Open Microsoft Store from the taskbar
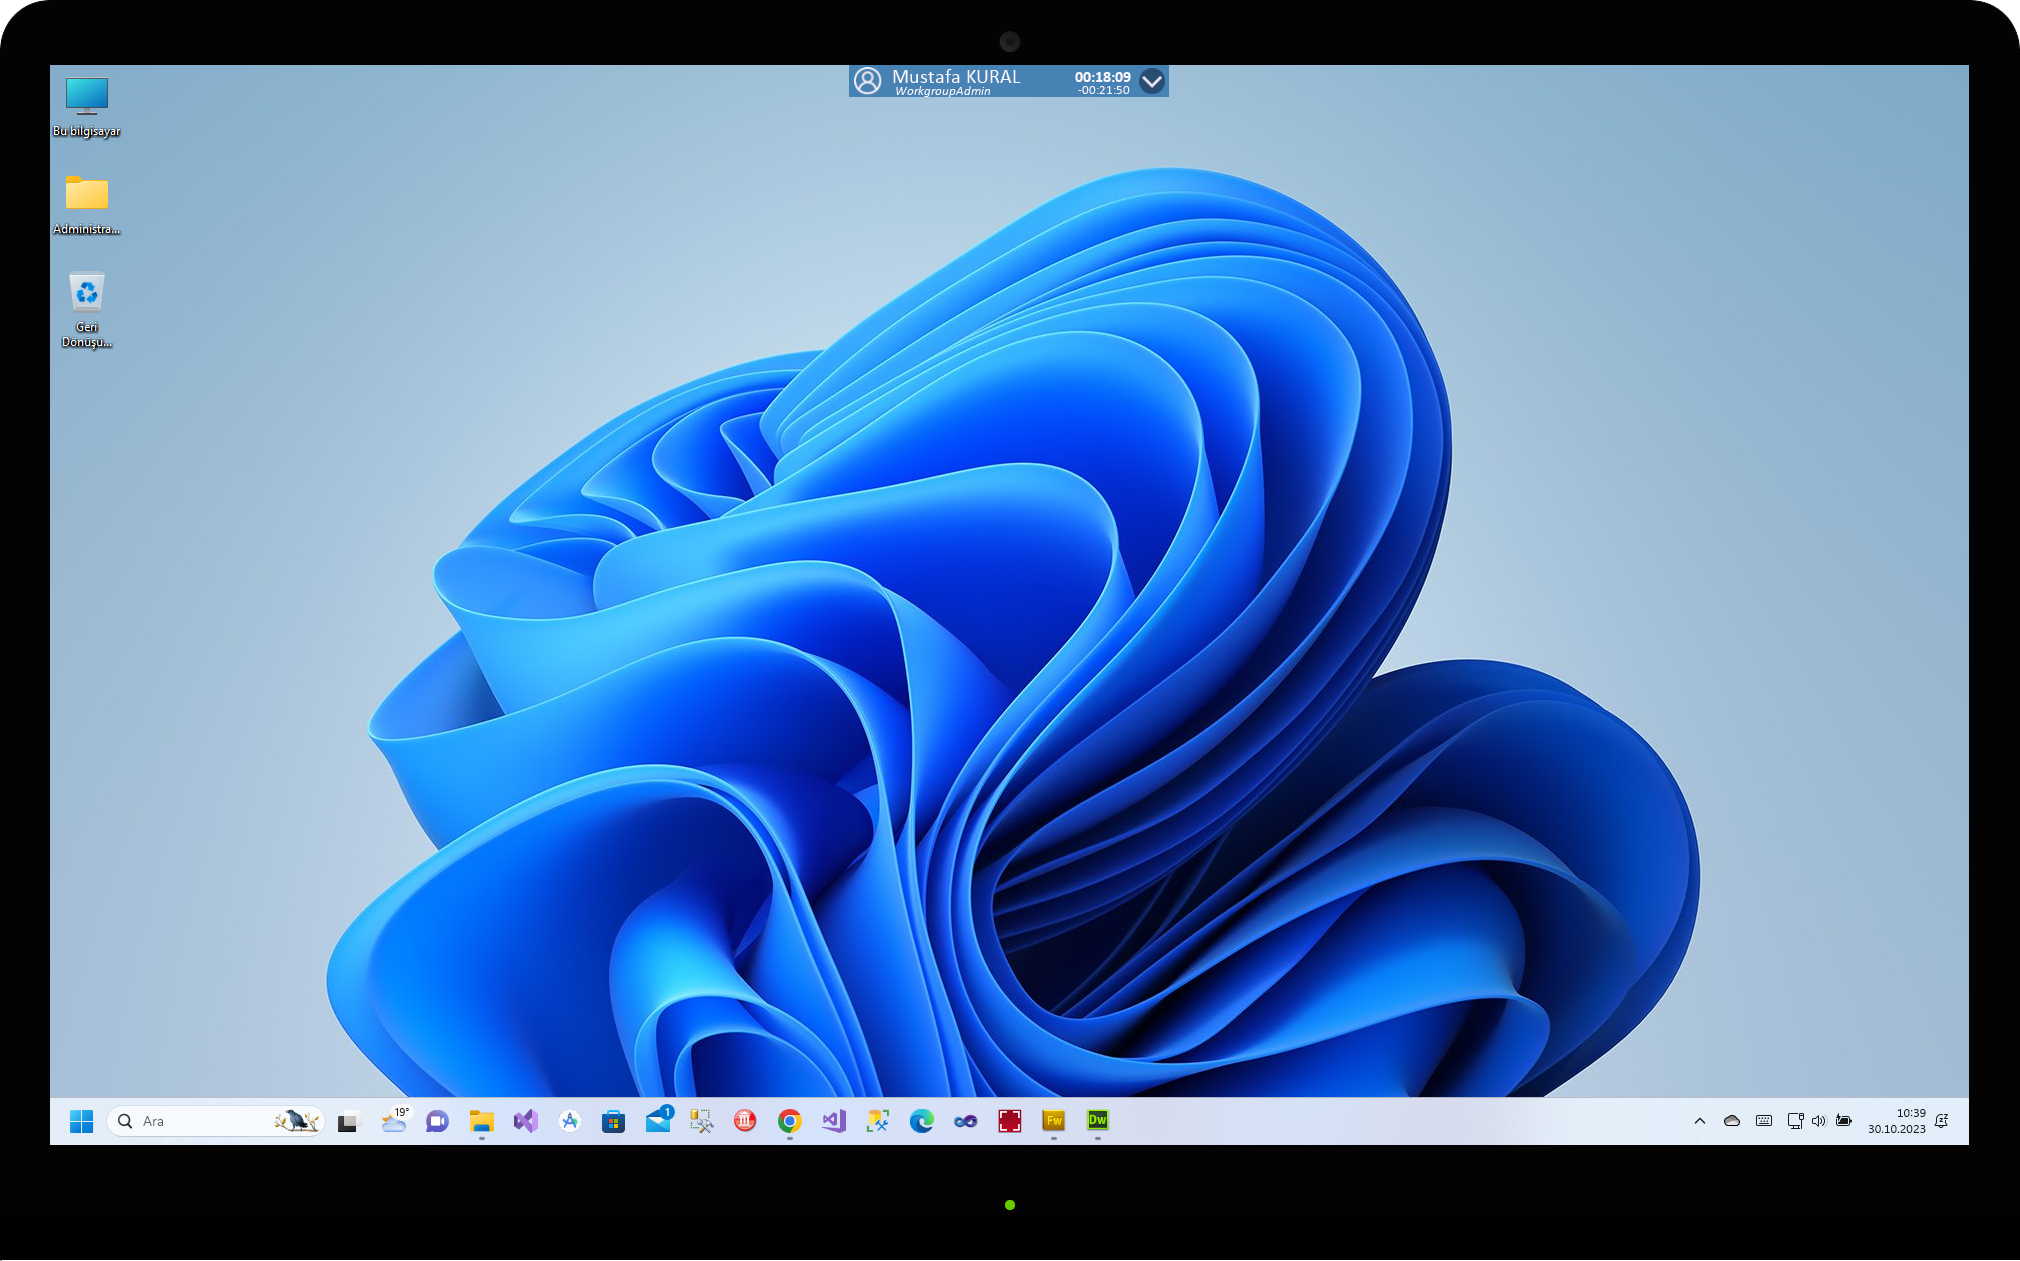The image size is (2020, 1261). coord(613,1121)
